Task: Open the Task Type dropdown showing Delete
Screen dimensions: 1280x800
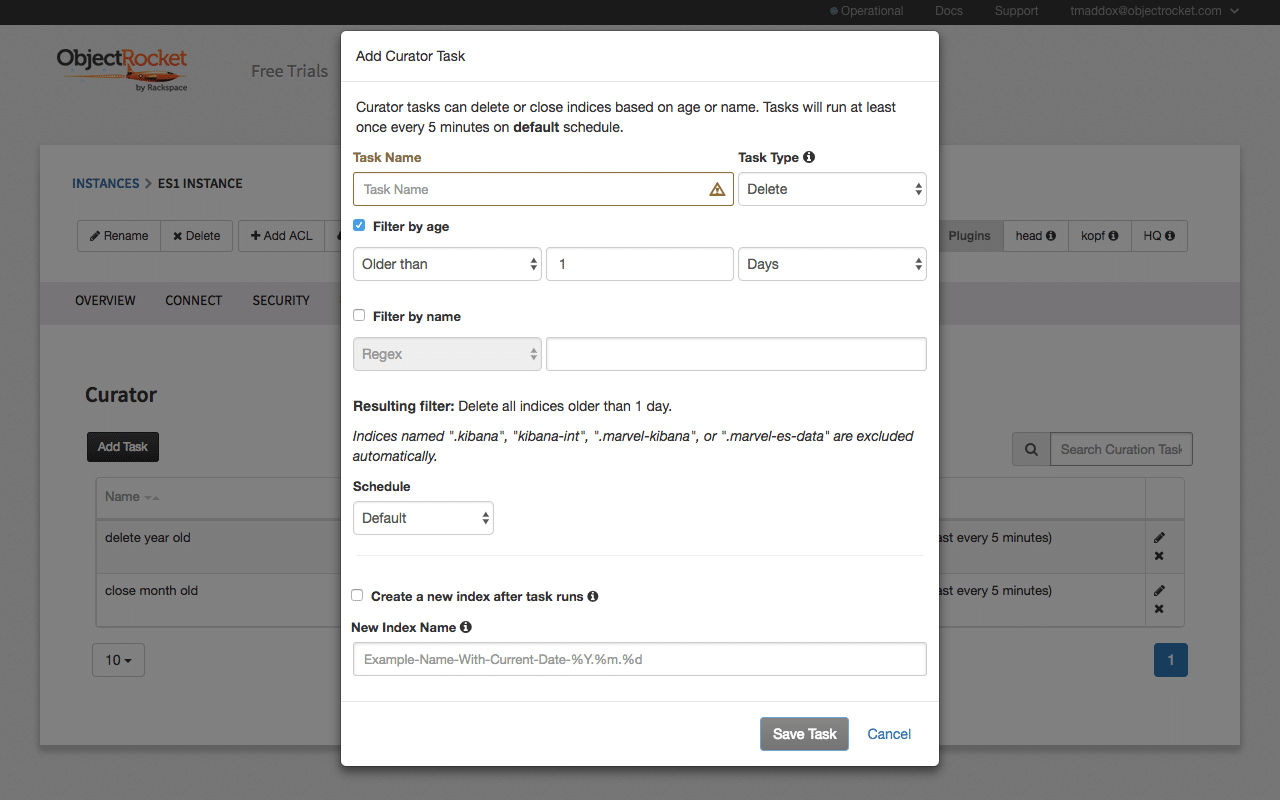Action: [832, 189]
